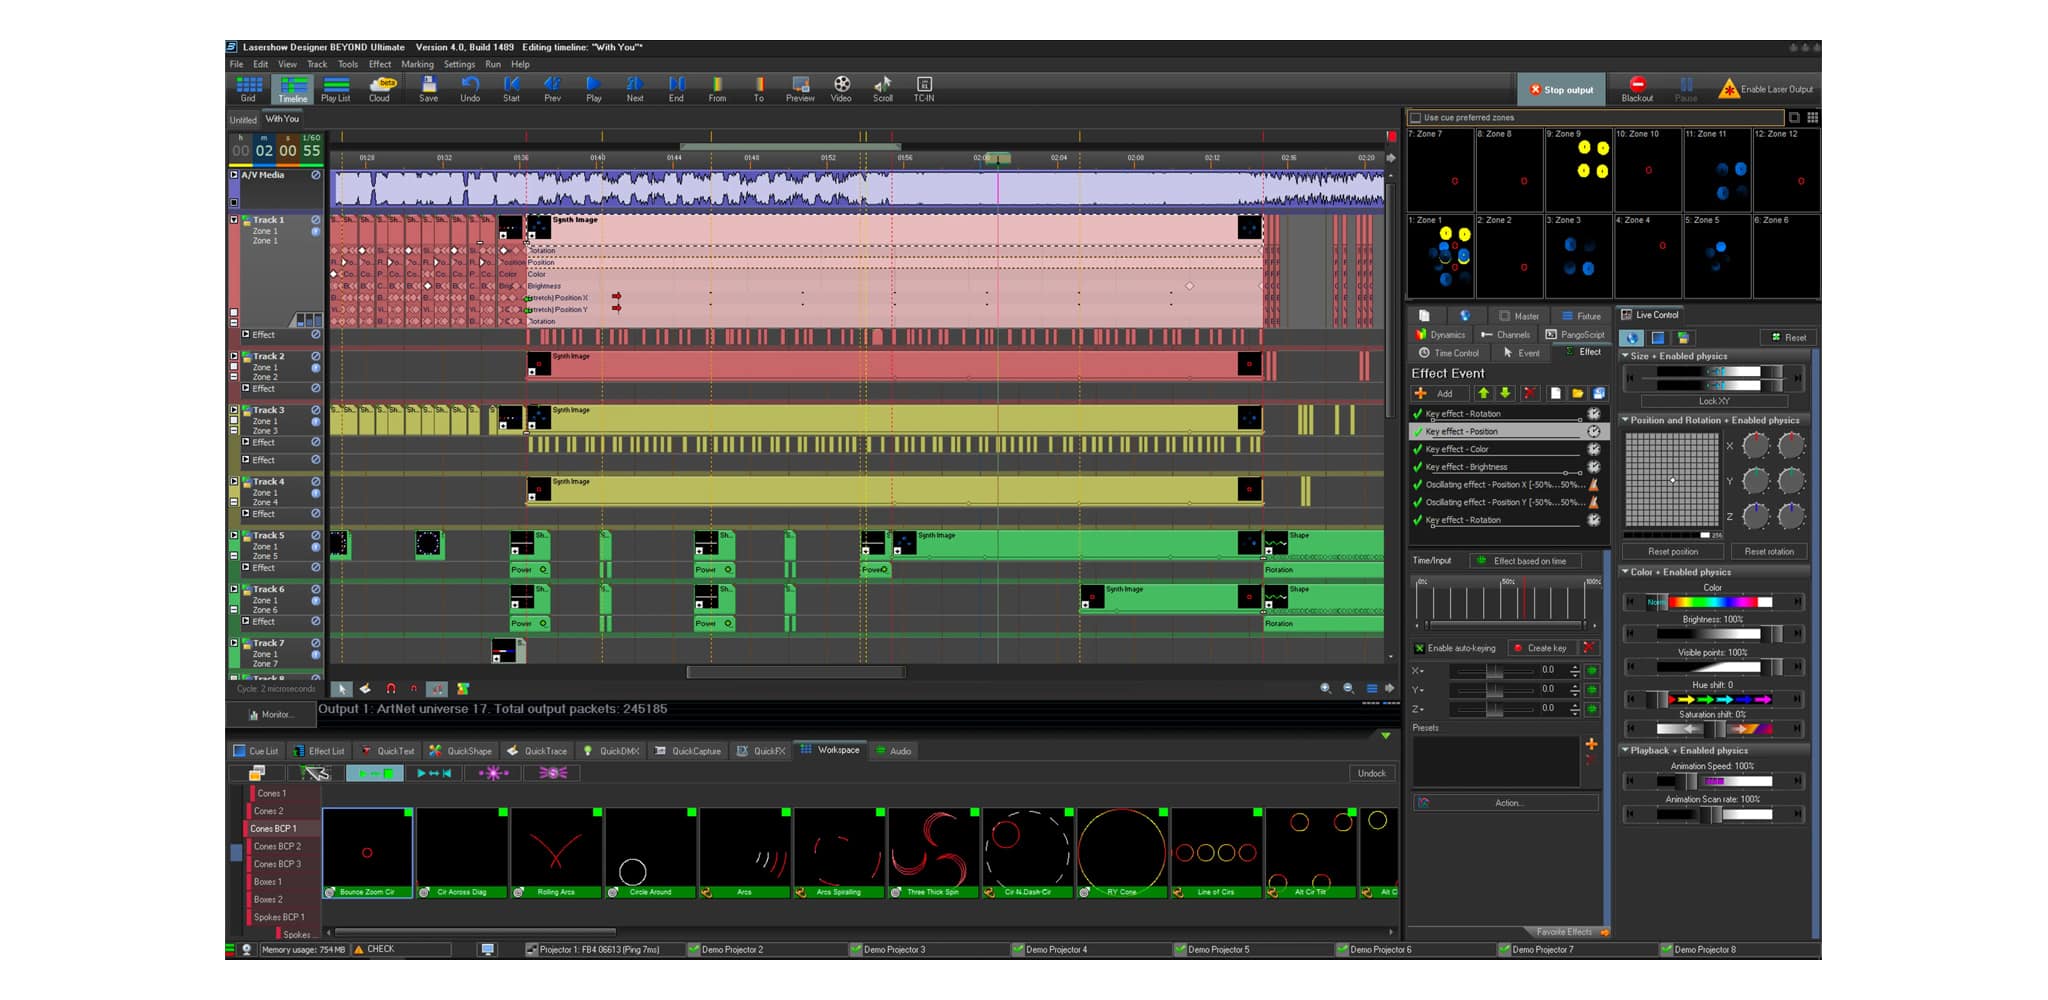Collapse Size + Enabled physics section
Image resolution: width=2048 pixels, height=1000 pixels.
[x=1625, y=356]
